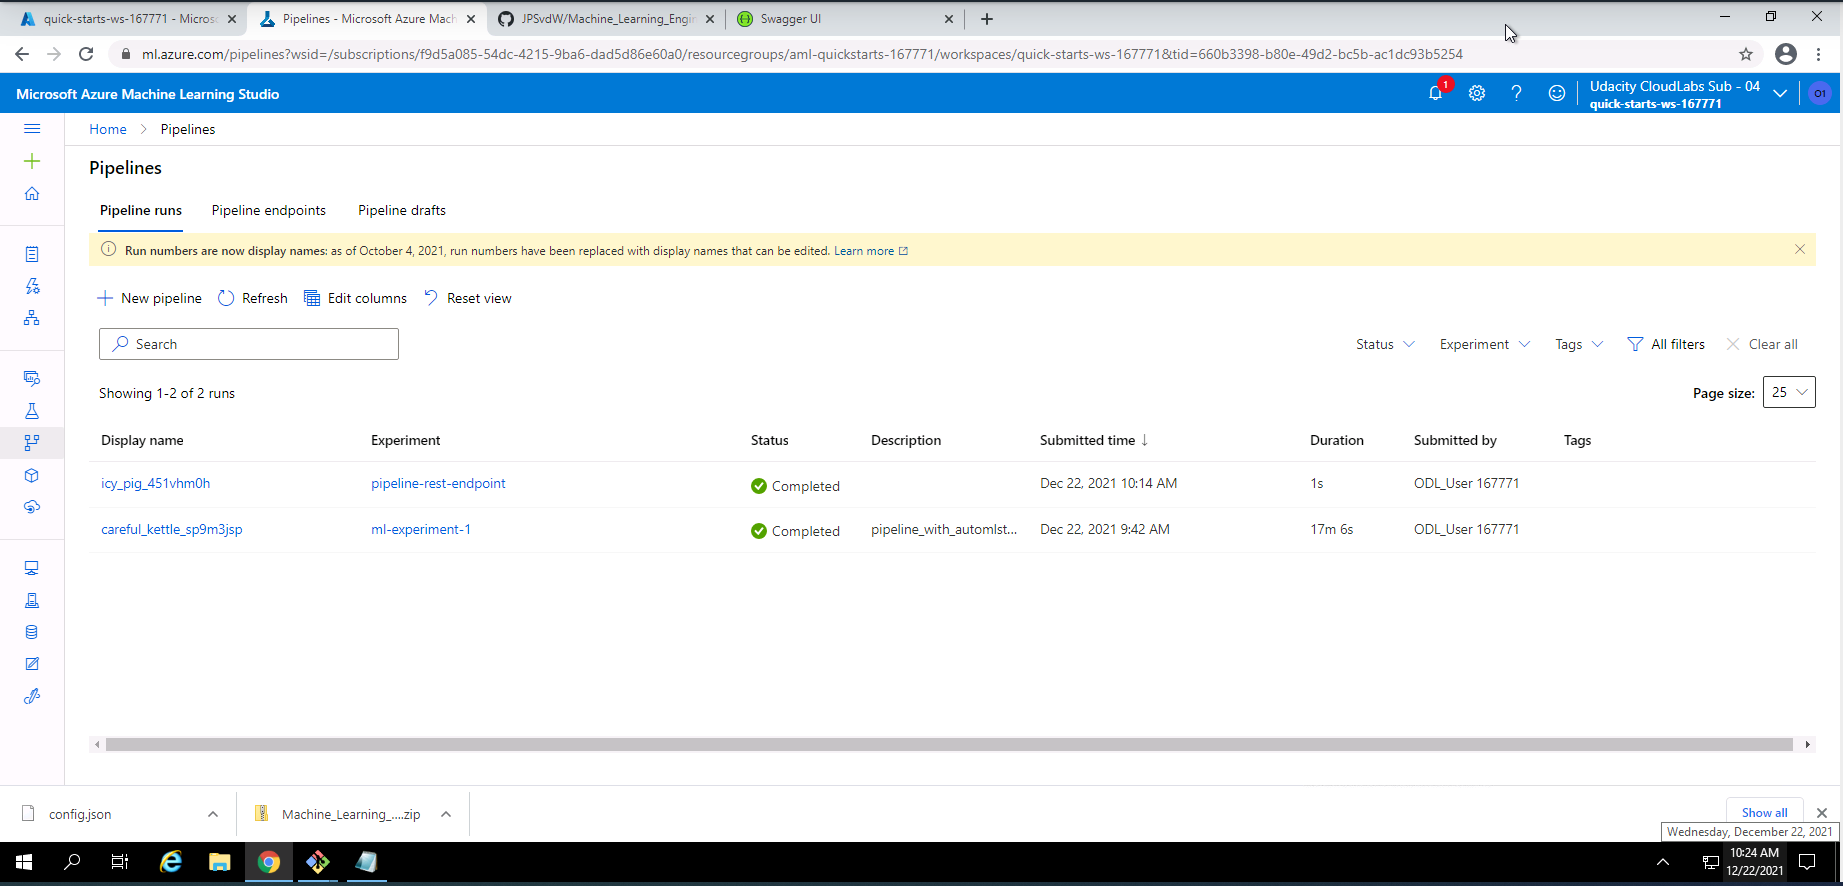Open the Experiment filter dropdown
Screen dimensions: 1843x886
[x=1485, y=344]
